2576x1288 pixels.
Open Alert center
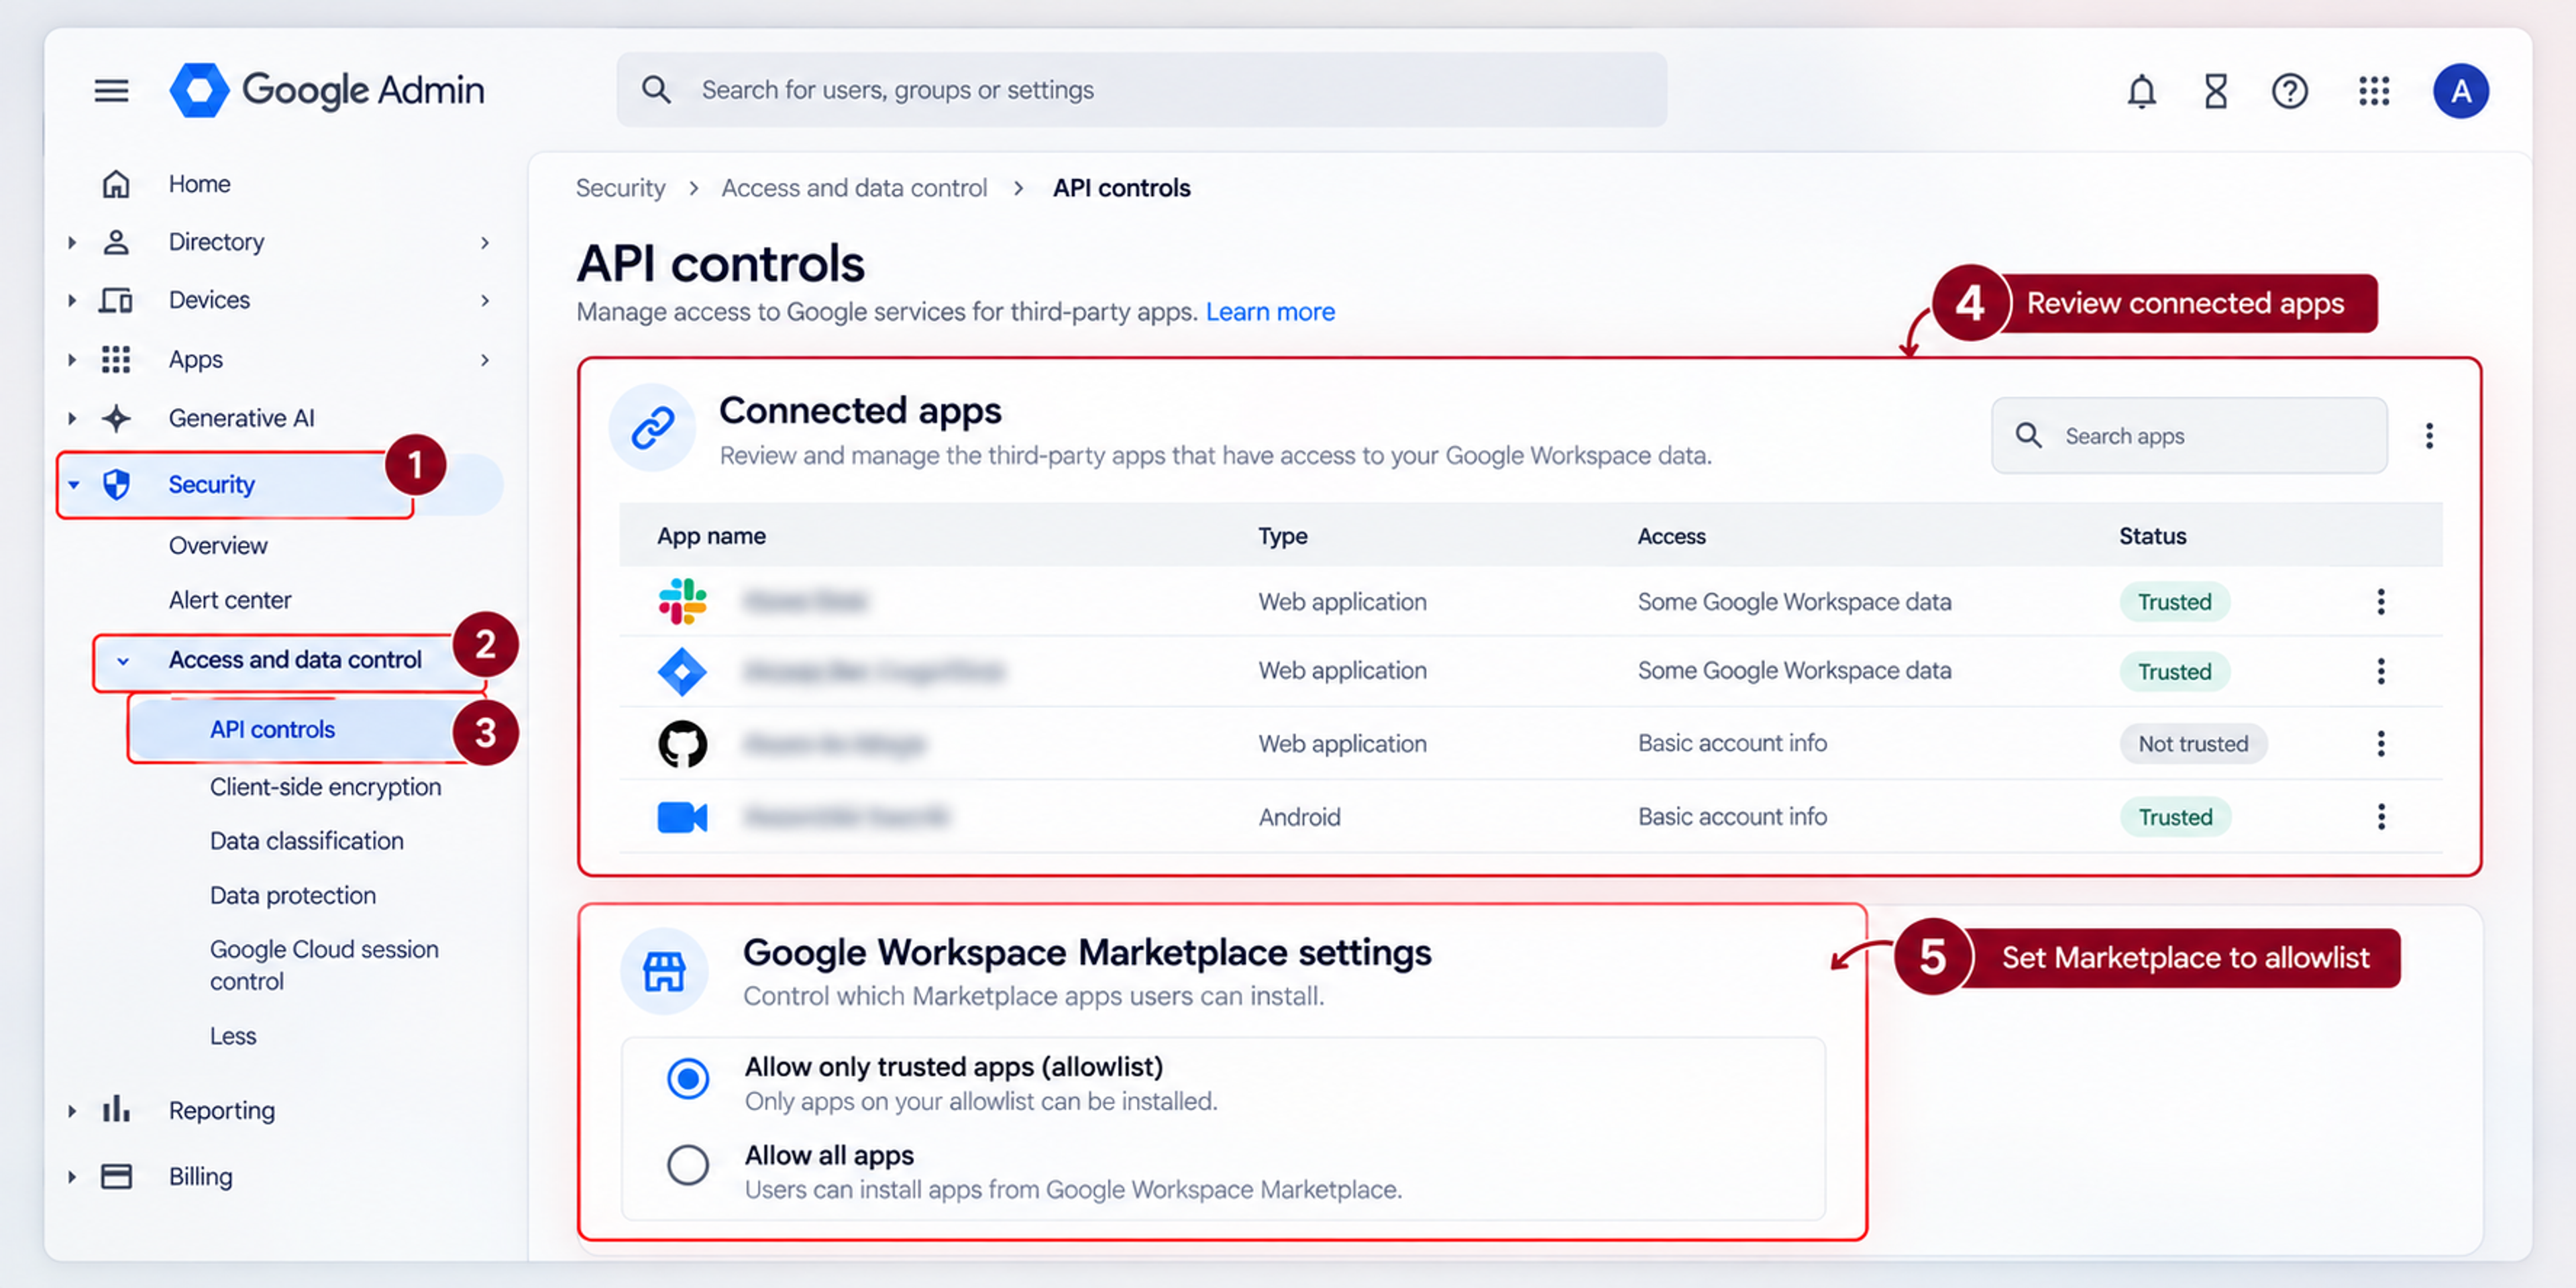(230, 600)
